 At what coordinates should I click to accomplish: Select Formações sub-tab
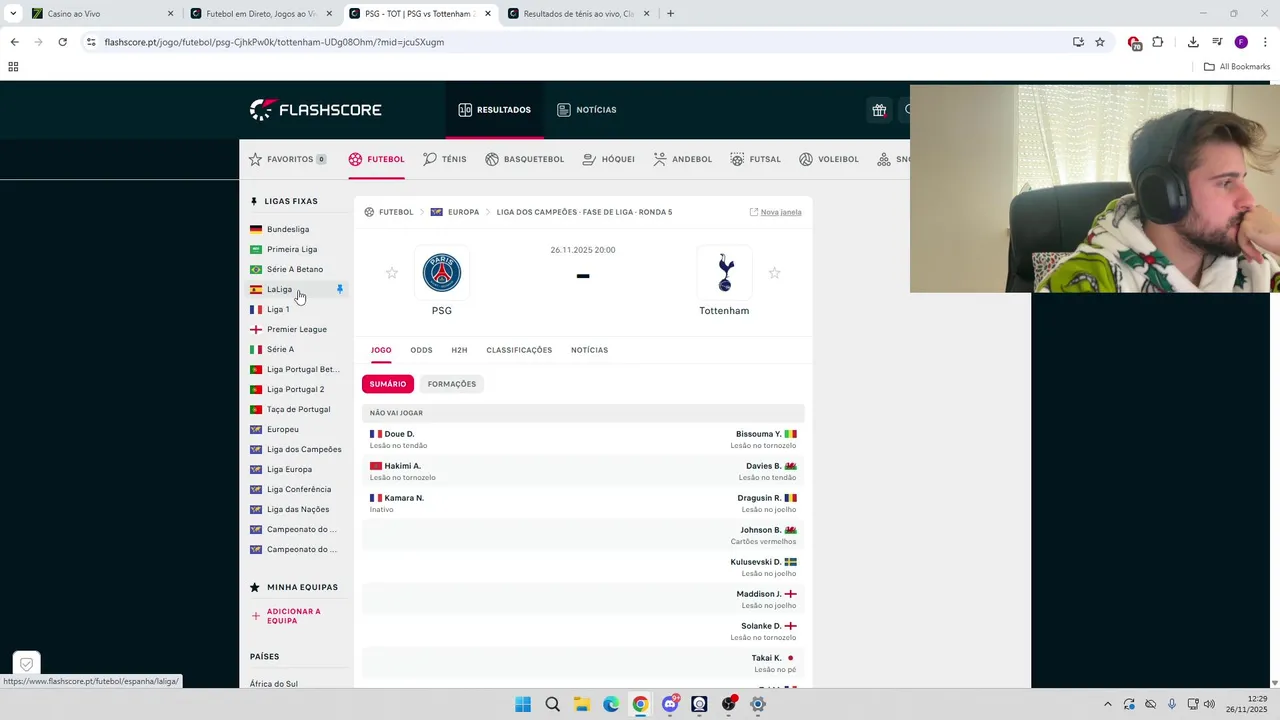pos(452,384)
